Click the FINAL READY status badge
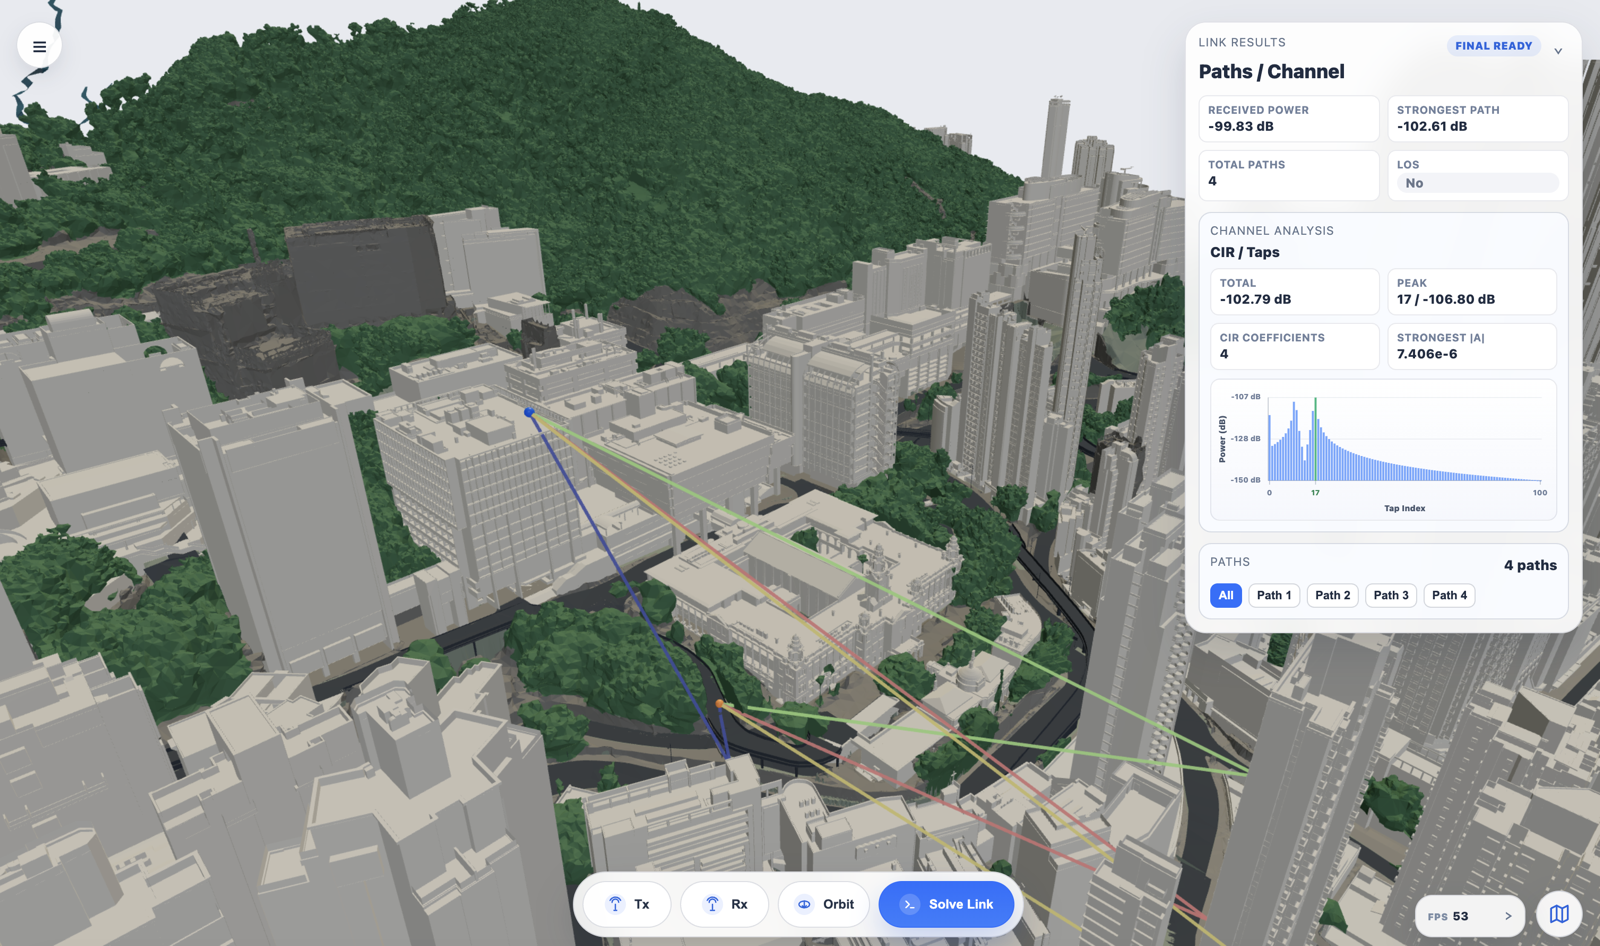Viewport: 1600px width, 946px height. click(1493, 46)
